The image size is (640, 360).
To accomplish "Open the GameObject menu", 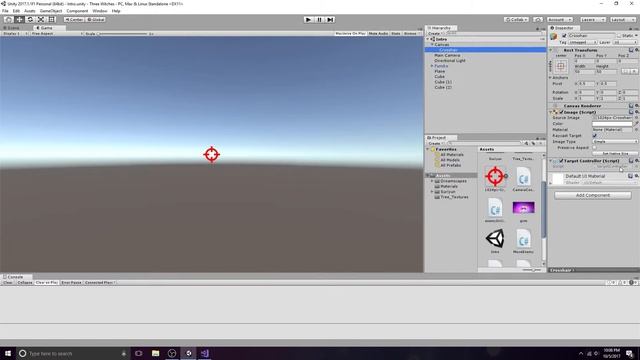I will pos(51,11).
